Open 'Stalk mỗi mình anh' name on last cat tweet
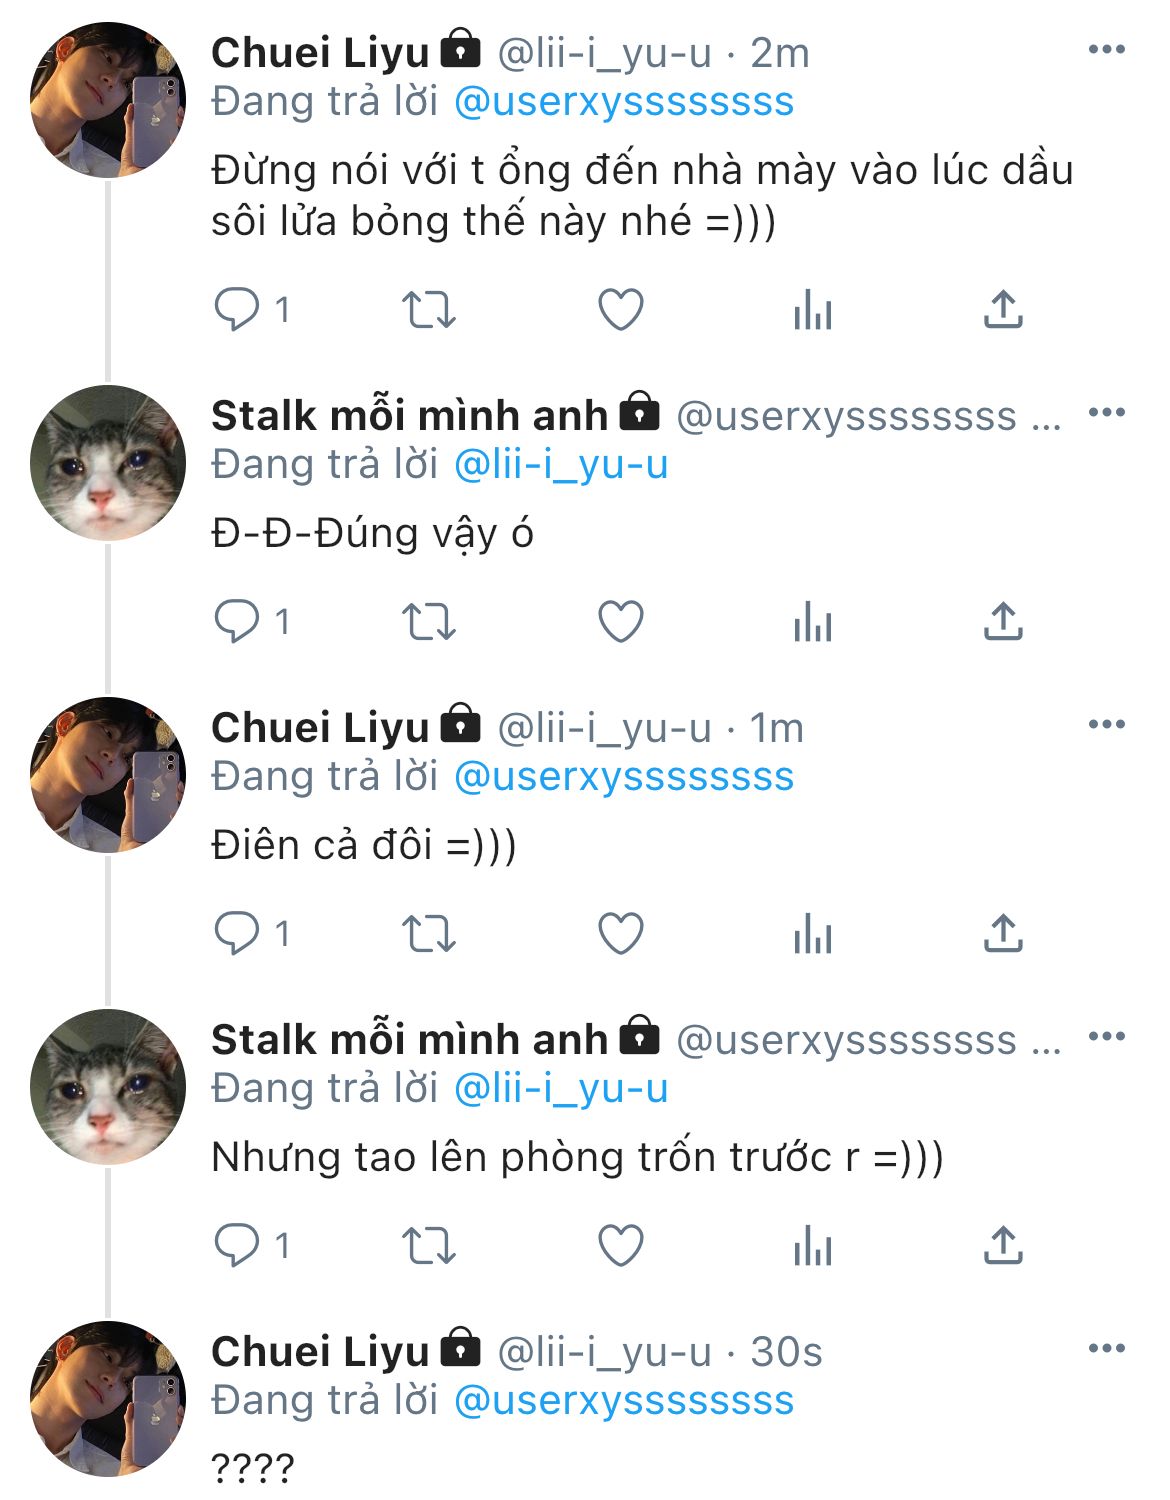This screenshot has width=1170, height=1500. [409, 1040]
